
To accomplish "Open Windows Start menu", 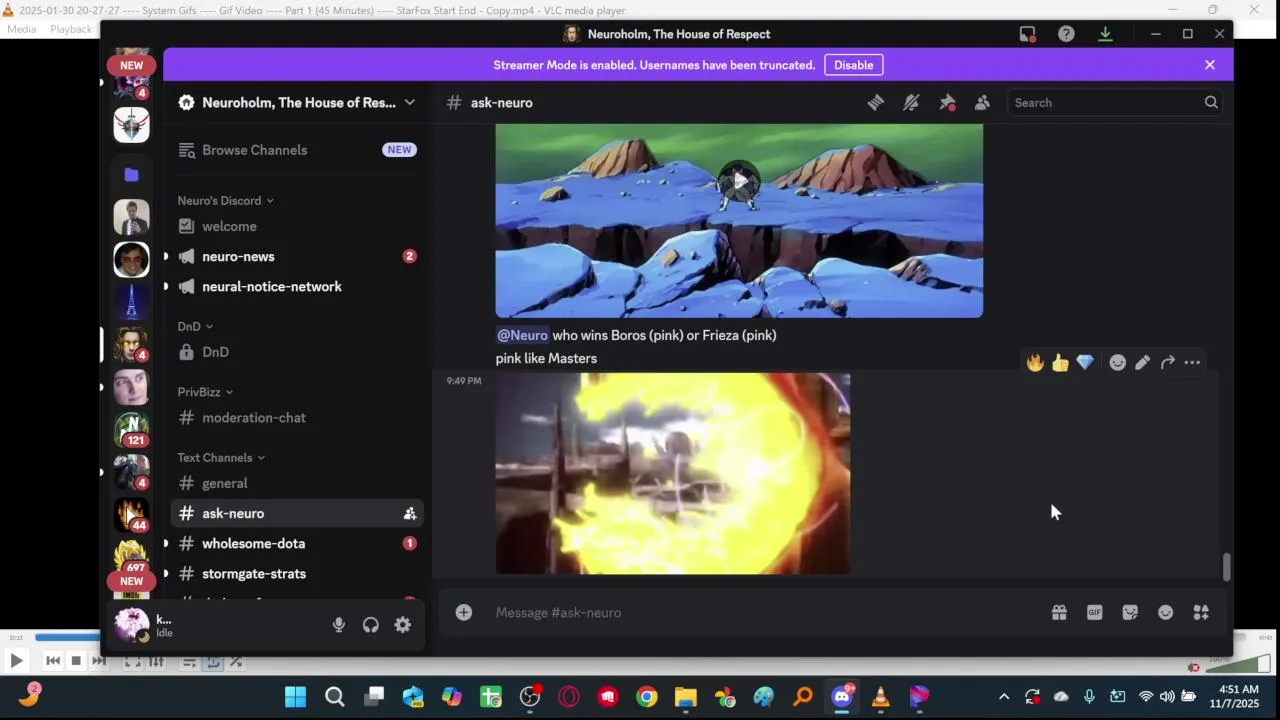I will coord(295,697).
